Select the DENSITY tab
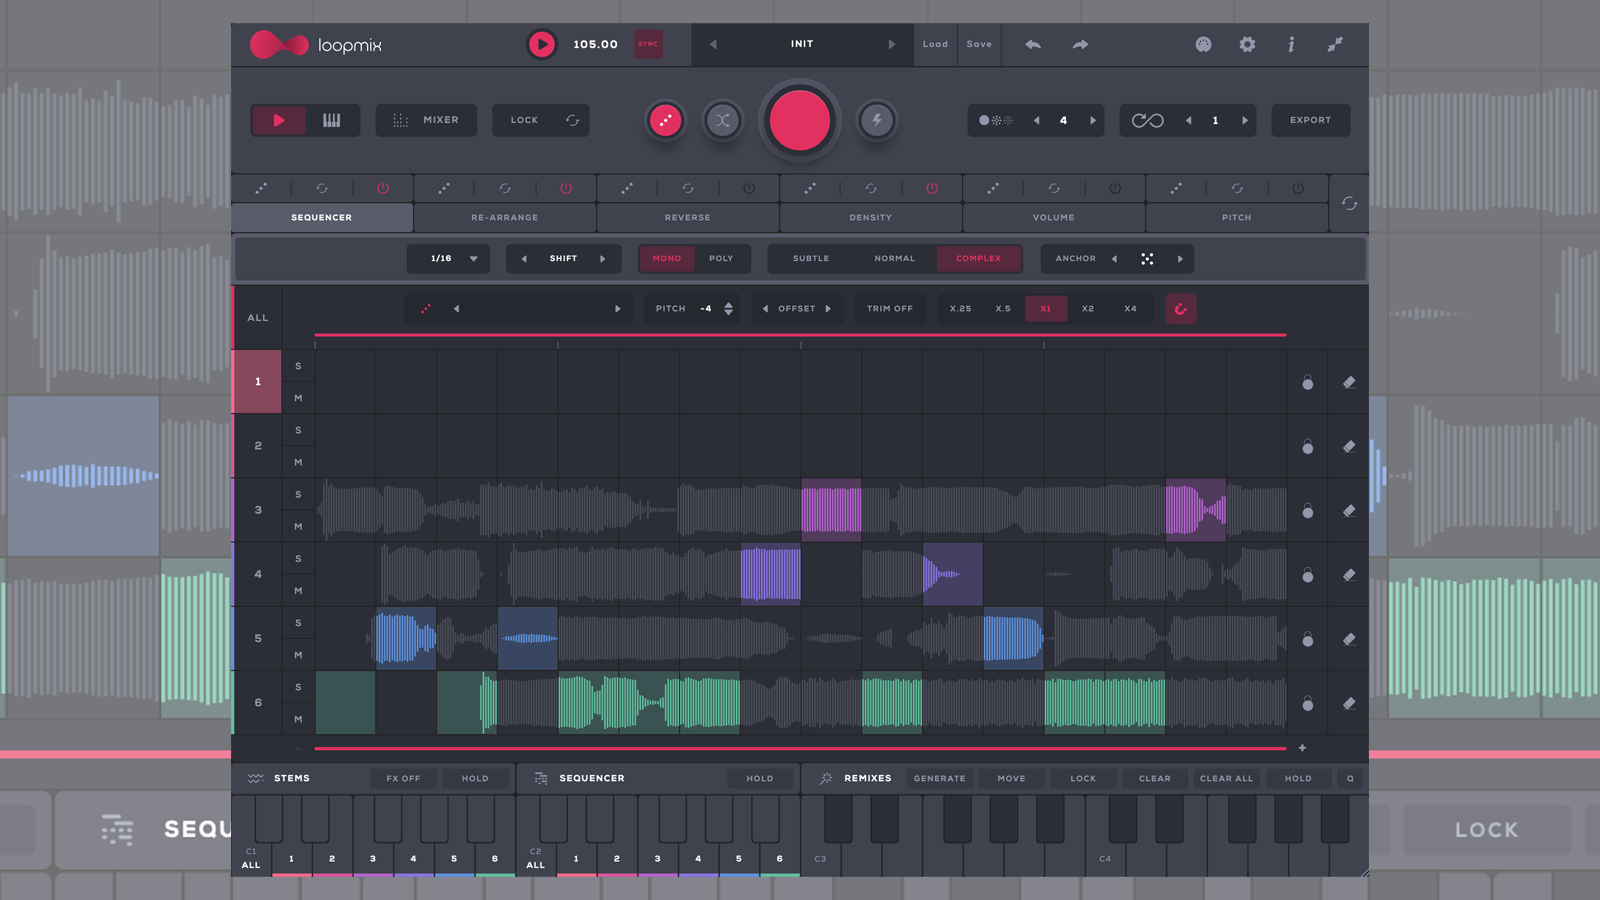Image resolution: width=1600 pixels, height=900 pixels. tap(871, 217)
